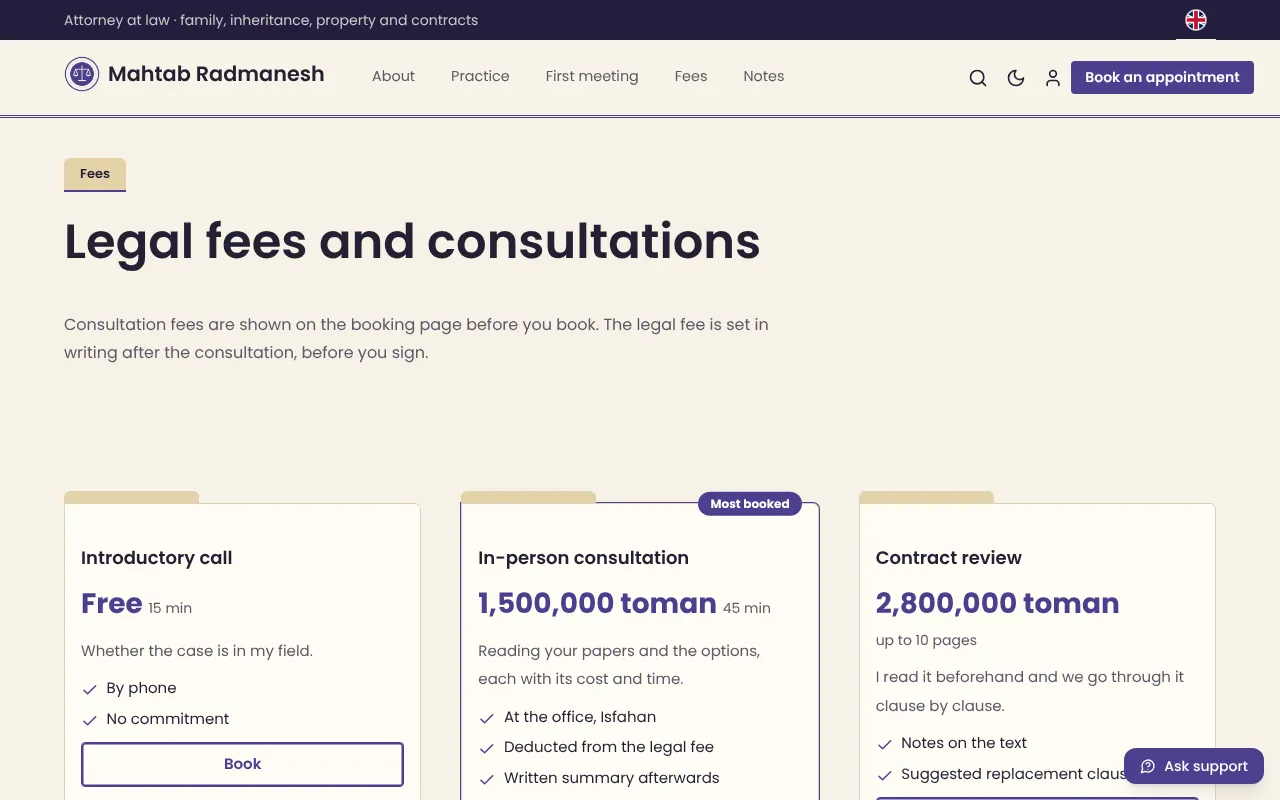Image resolution: width=1280 pixels, height=800 pixels.
Task: Toggle dark mode with the moon icon
Action: (1016, 78)
